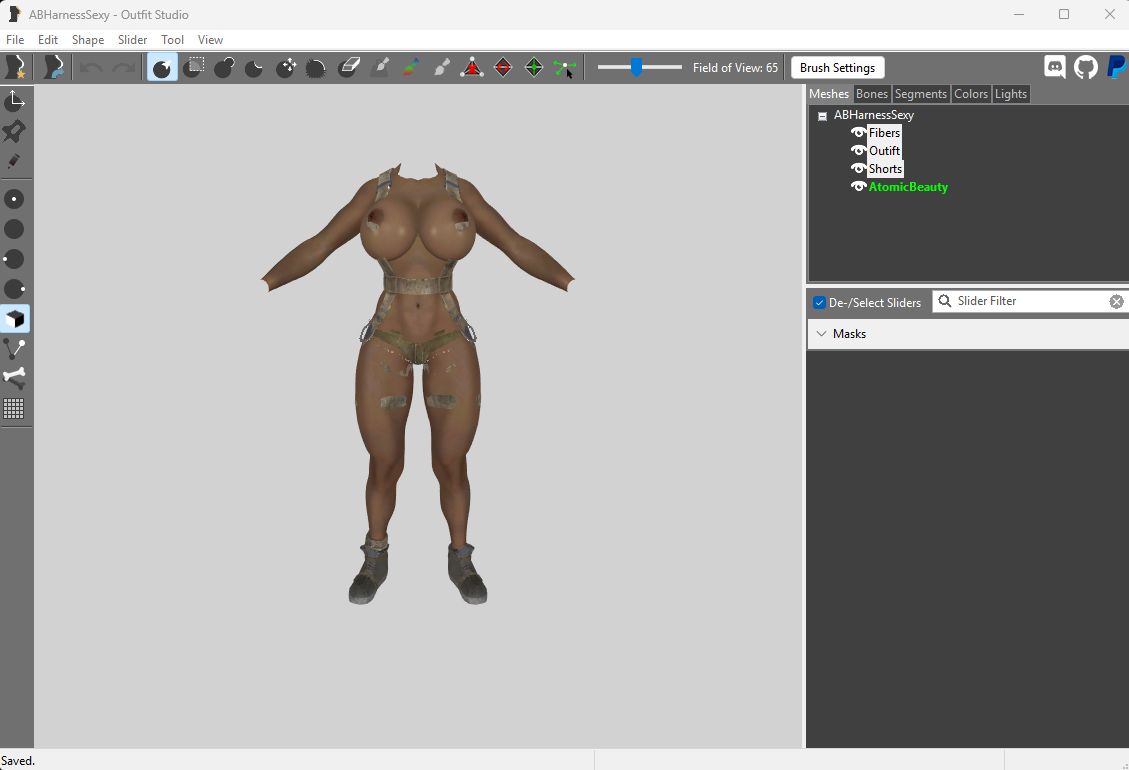The image size is (1129, 770).
Task: Toggle the grid display icon
Action: tap(14, 408)
